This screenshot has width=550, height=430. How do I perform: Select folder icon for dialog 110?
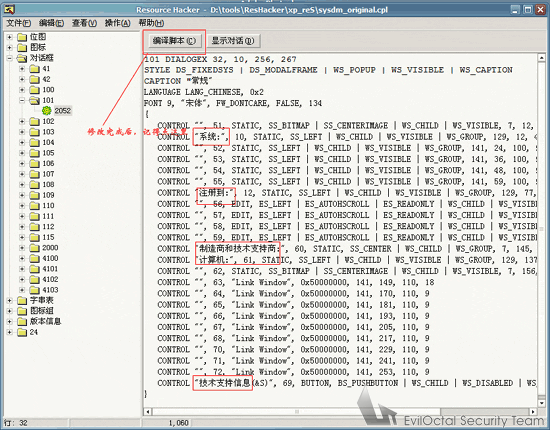tap(34, 206)
